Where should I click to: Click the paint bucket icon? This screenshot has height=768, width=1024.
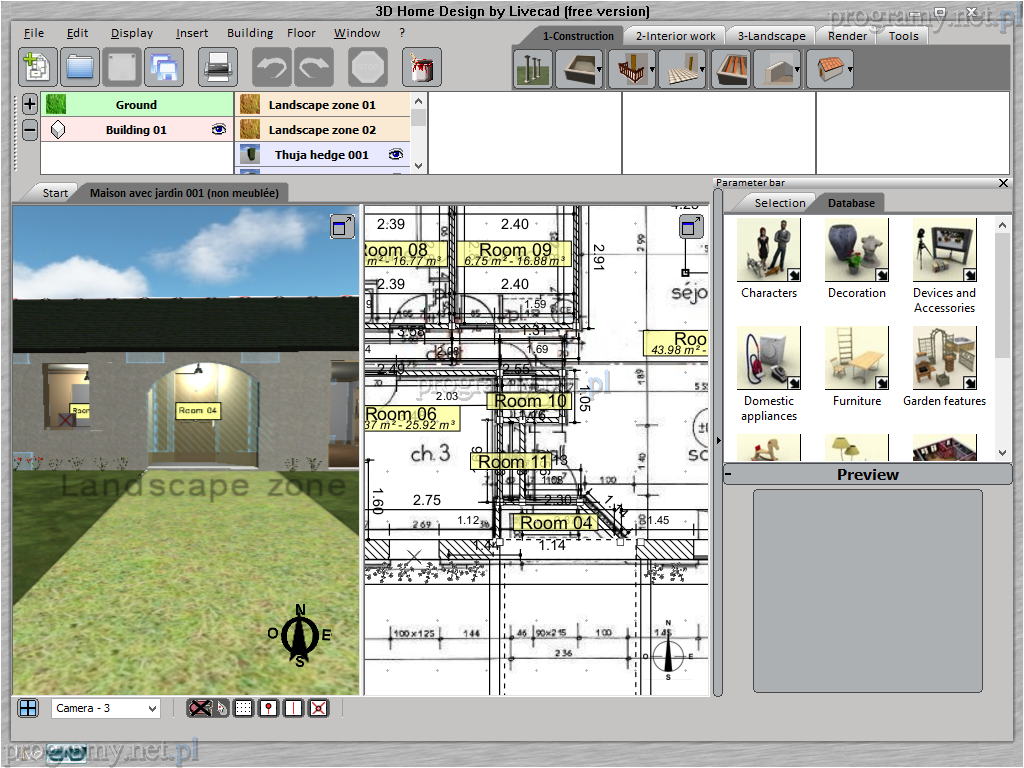[421, 67]
